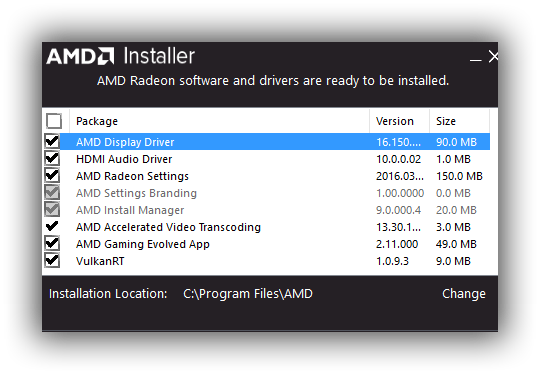Uncheck AMD Accelerated Video Transcoding checkmark

click(52, 227)
